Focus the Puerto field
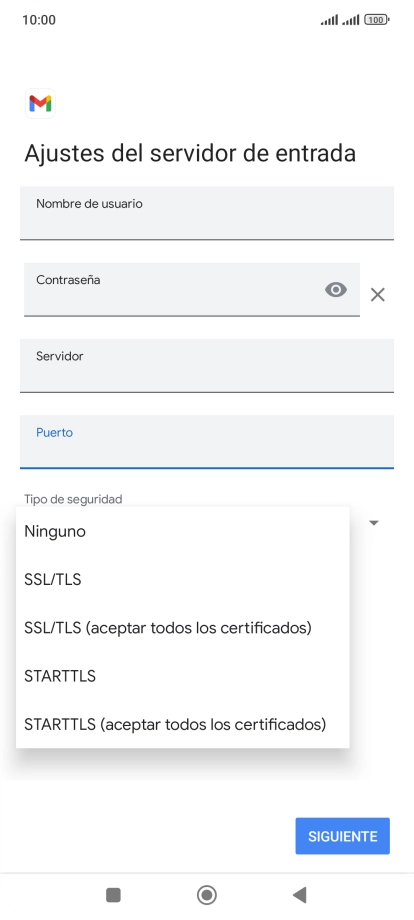Image resolution: width=414 pixels, height=920 pixels. point(207,442)
